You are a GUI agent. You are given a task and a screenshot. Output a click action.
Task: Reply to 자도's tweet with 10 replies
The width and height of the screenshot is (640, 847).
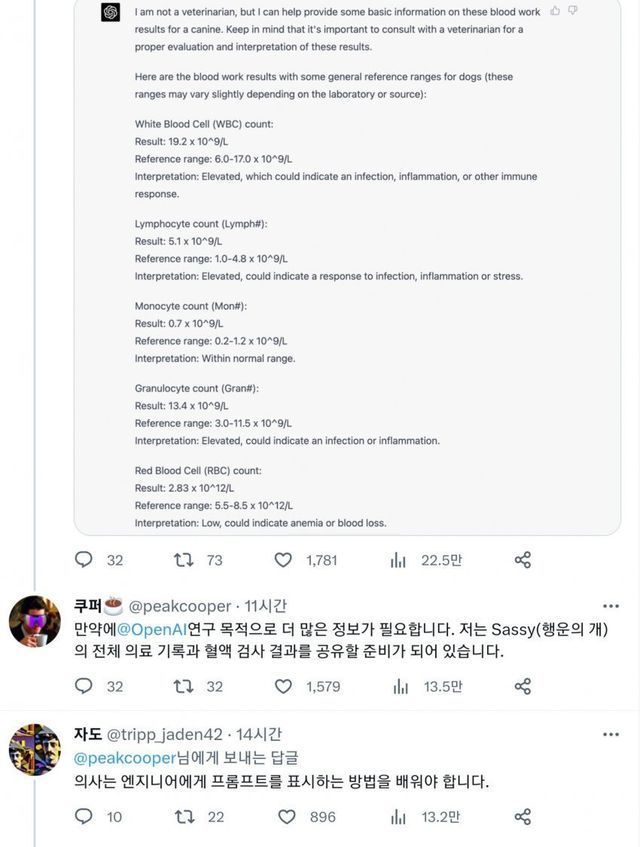tap(86, 817)
